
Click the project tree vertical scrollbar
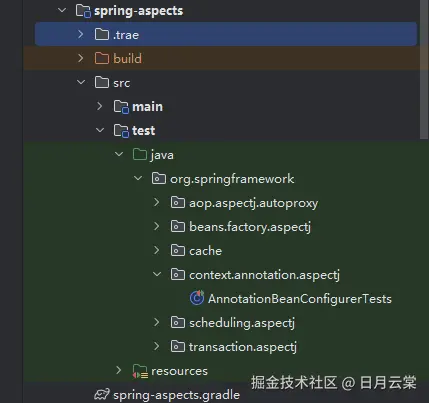coord(424,69)
